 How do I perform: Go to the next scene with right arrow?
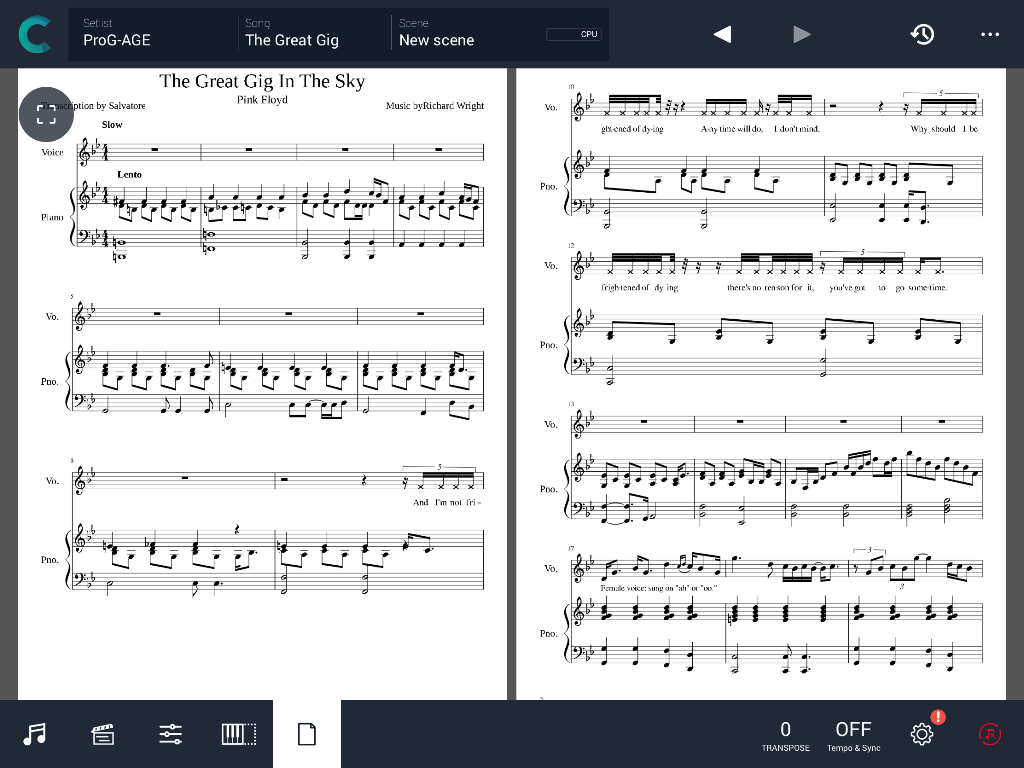pos(802,34)
